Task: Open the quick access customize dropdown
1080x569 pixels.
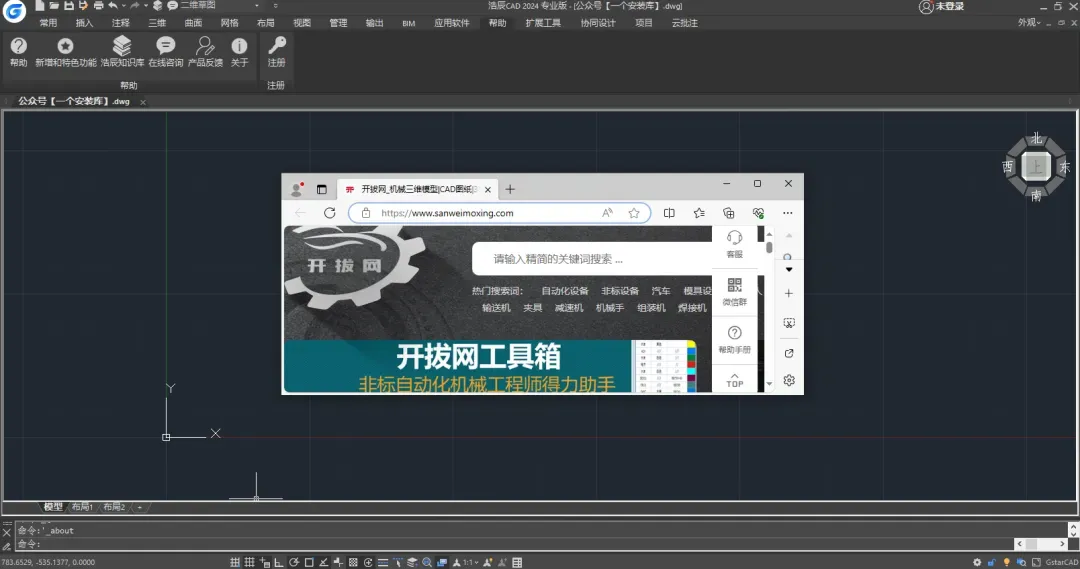Action: 276,6
